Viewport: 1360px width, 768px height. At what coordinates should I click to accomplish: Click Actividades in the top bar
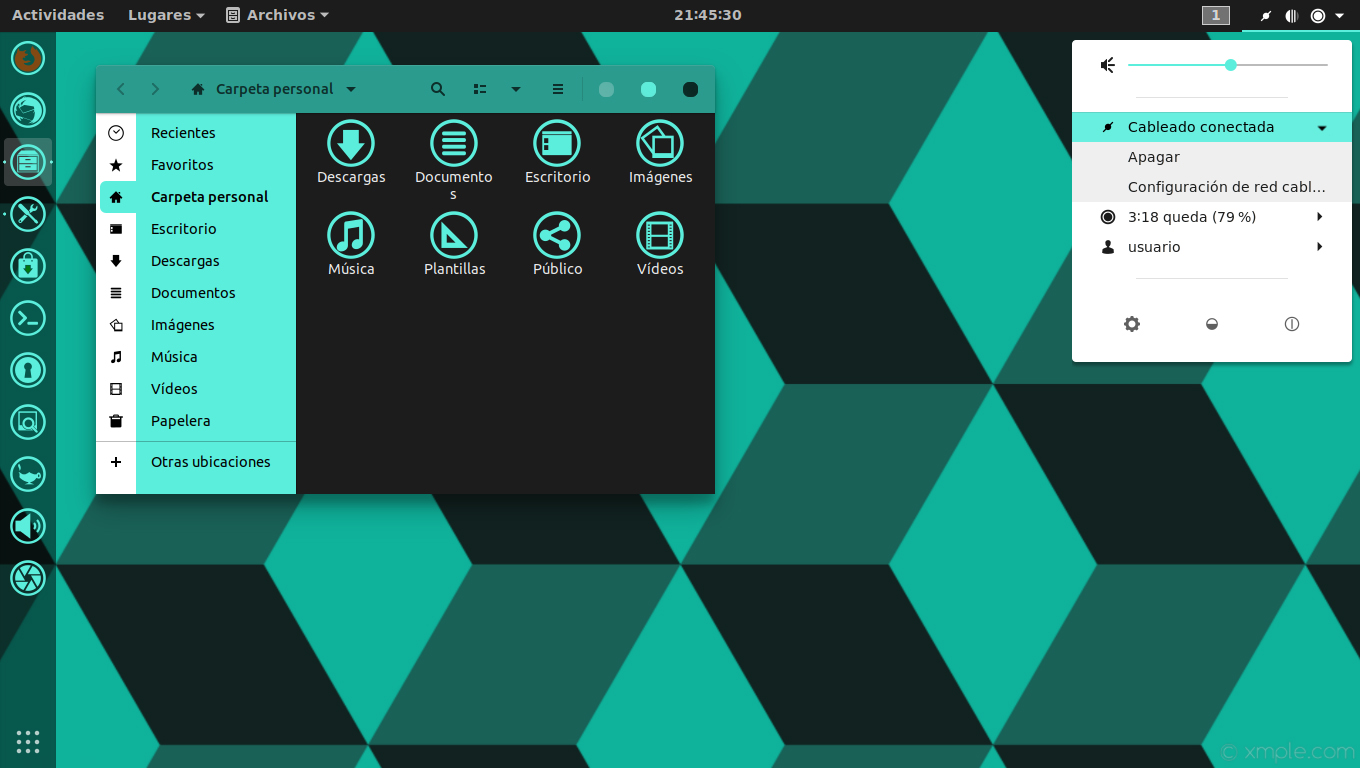[x=58, y=15]
